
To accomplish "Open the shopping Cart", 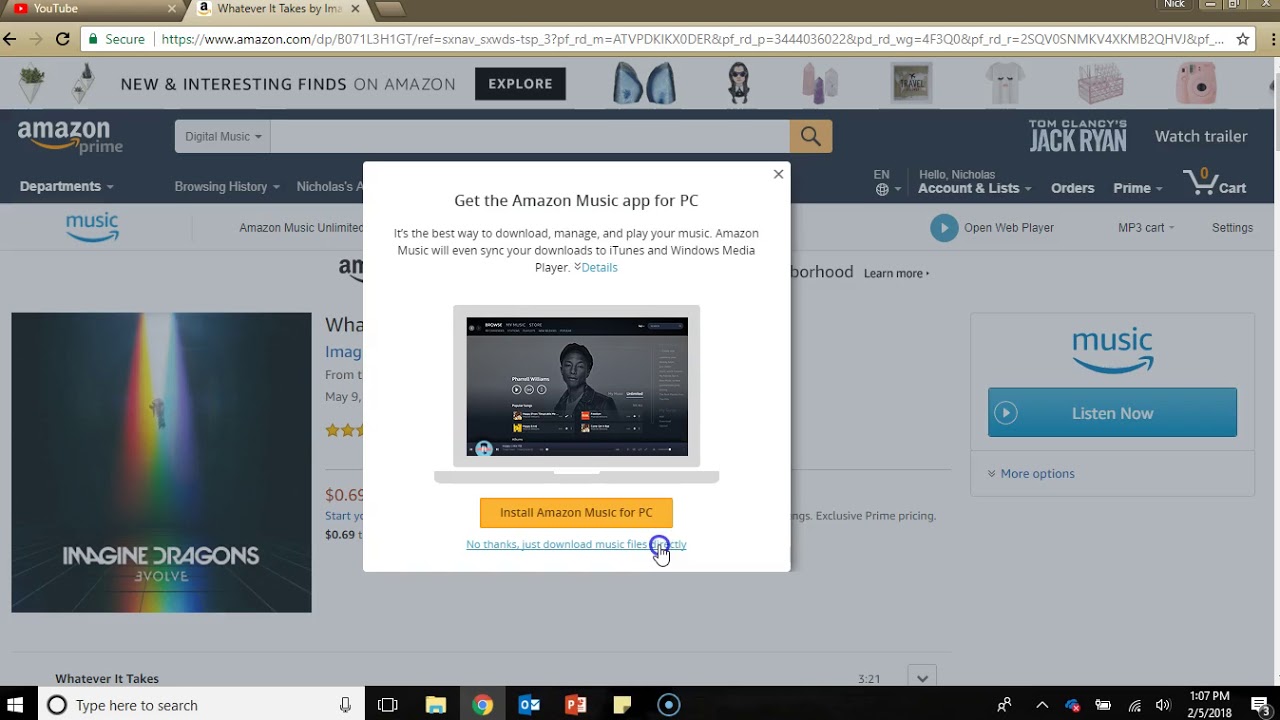I will click(x=1215, y=182).
